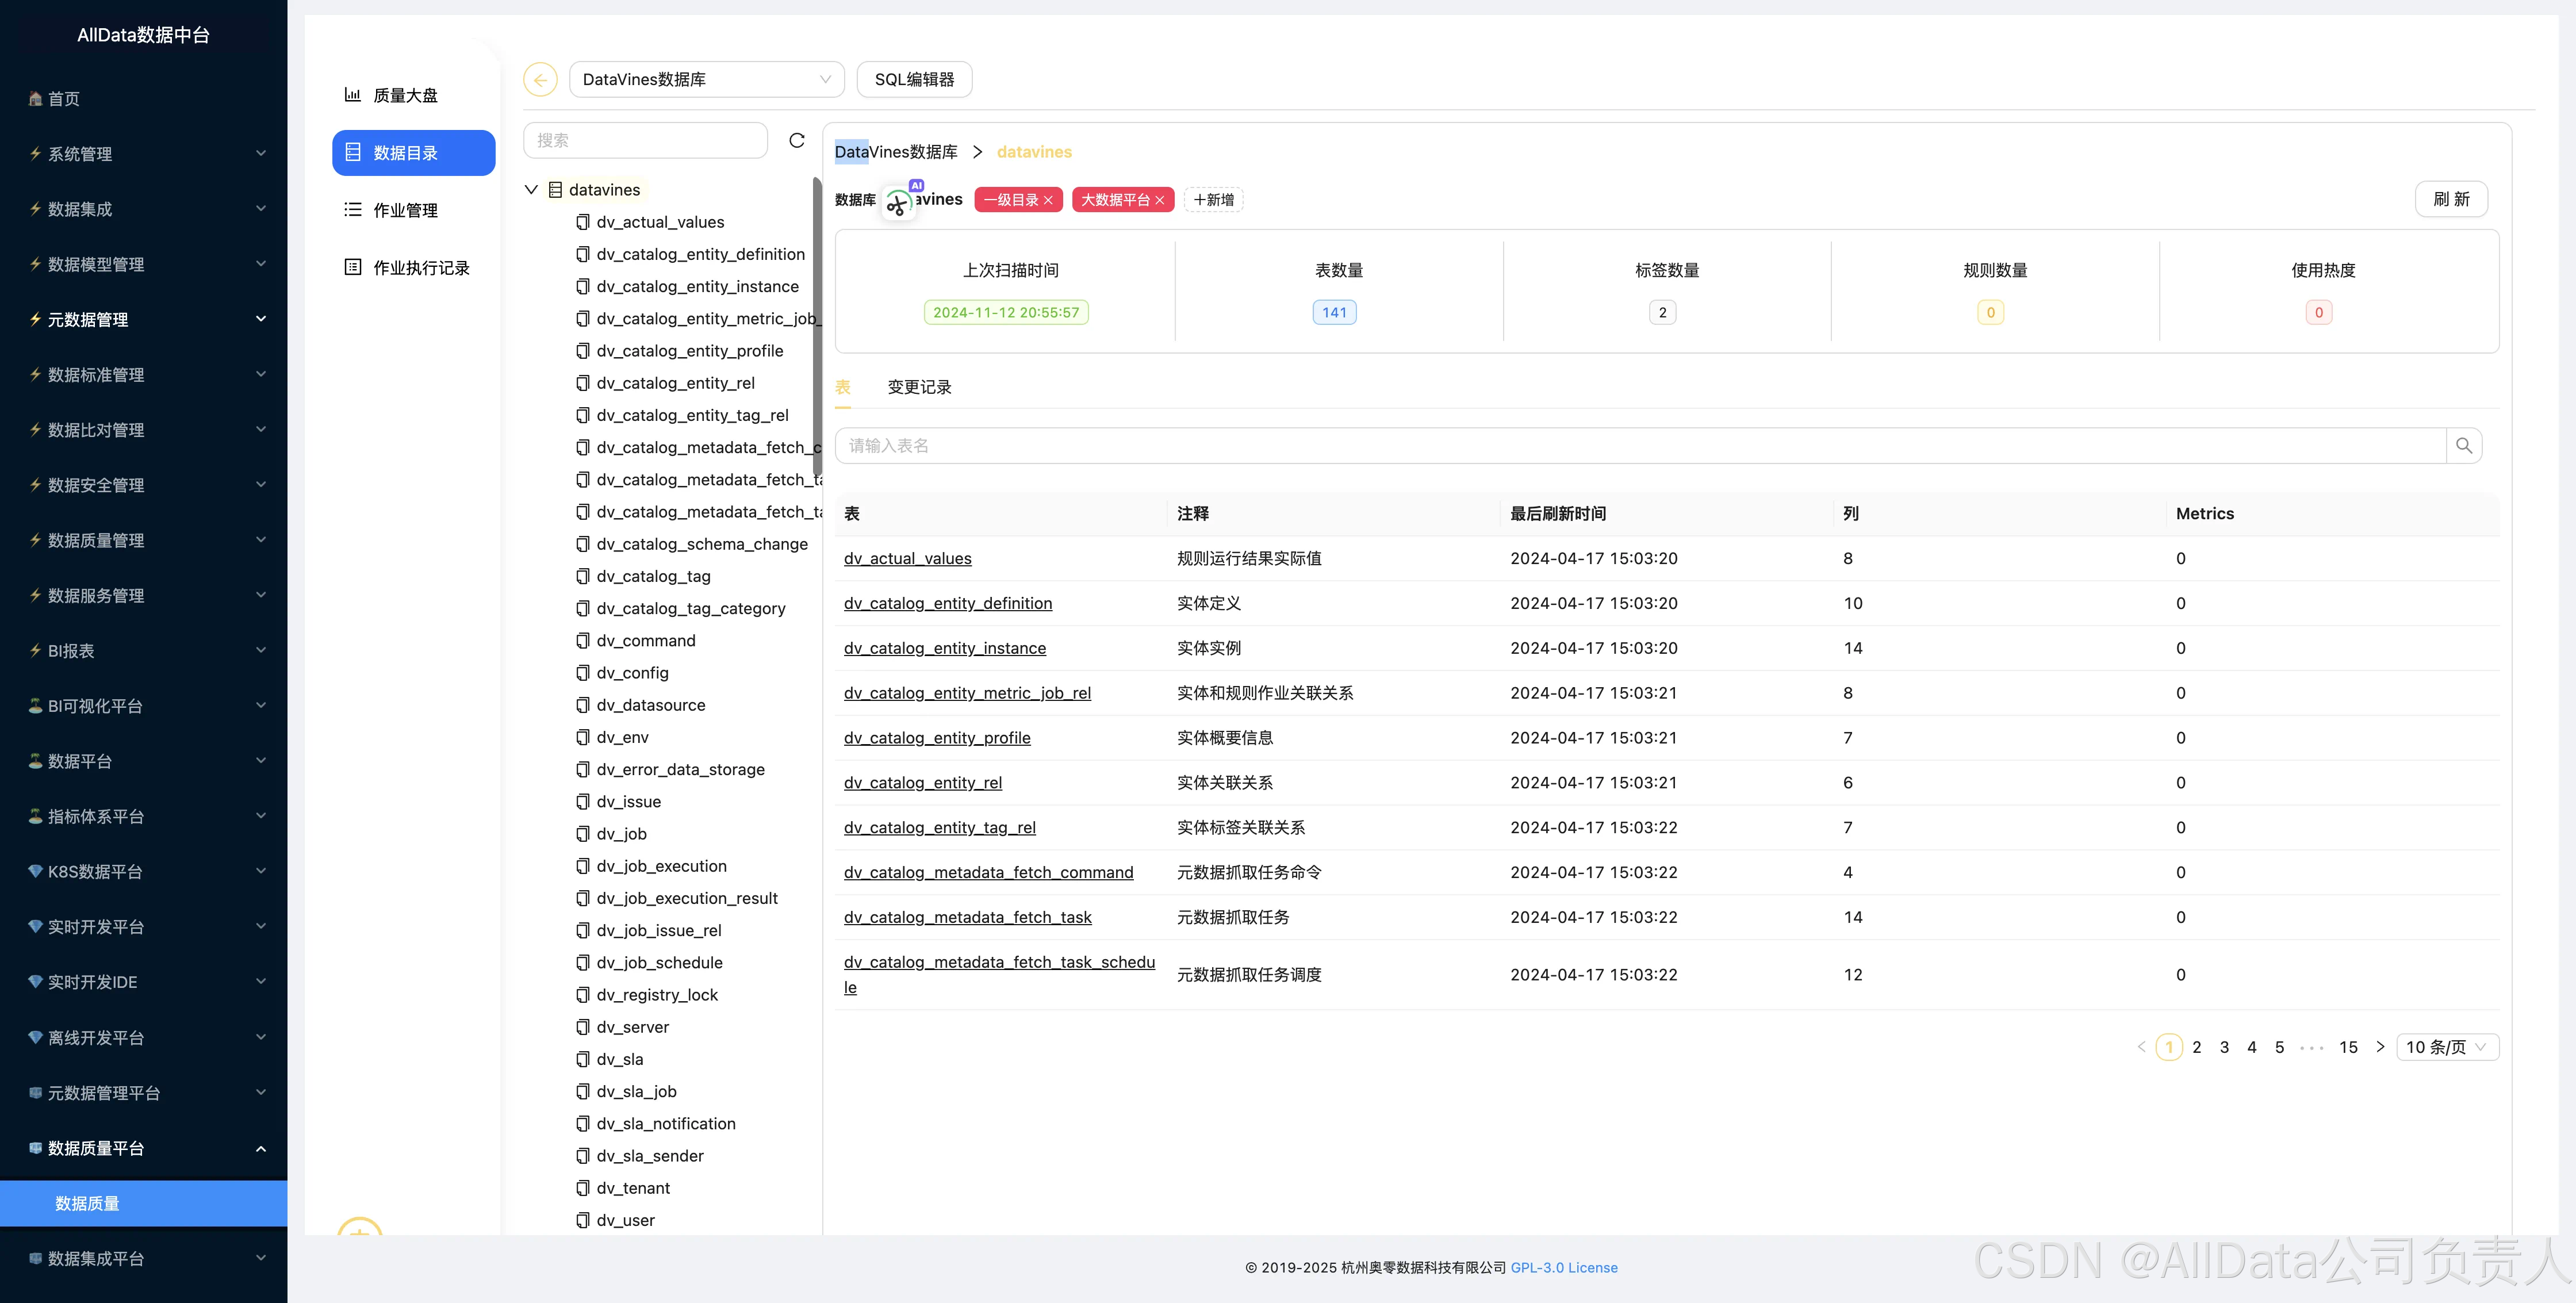Image resolution: width=2576 pixels, height=1303 pixels.
Task: Open the dv_catalog_entity_profile table link
Action: (937, 738)
